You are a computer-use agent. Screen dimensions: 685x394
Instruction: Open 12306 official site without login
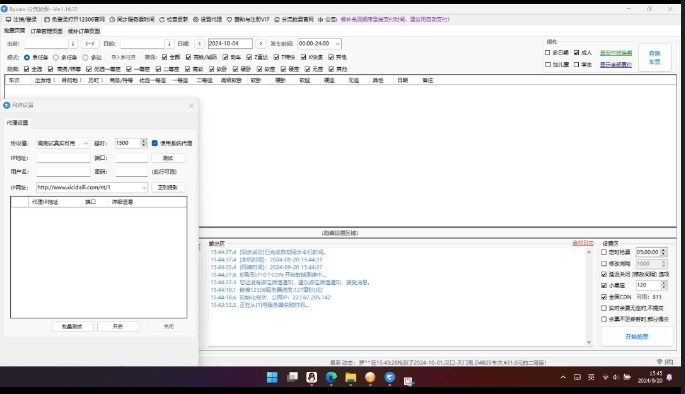pos(74,19)
